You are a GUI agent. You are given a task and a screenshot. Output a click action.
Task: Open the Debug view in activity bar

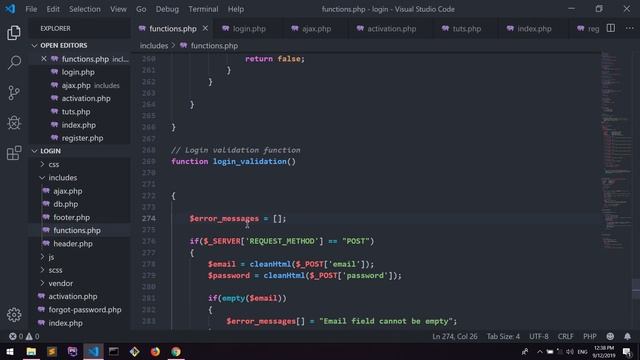coord(14,123)
